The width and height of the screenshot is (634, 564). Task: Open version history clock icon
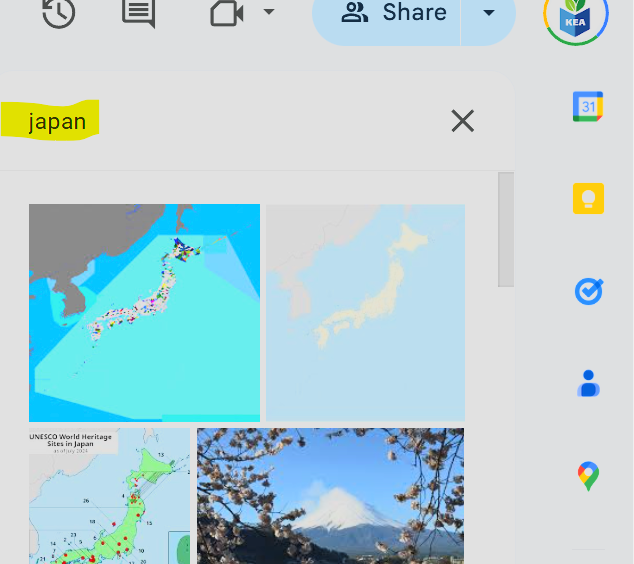click(x=59, y=13)
